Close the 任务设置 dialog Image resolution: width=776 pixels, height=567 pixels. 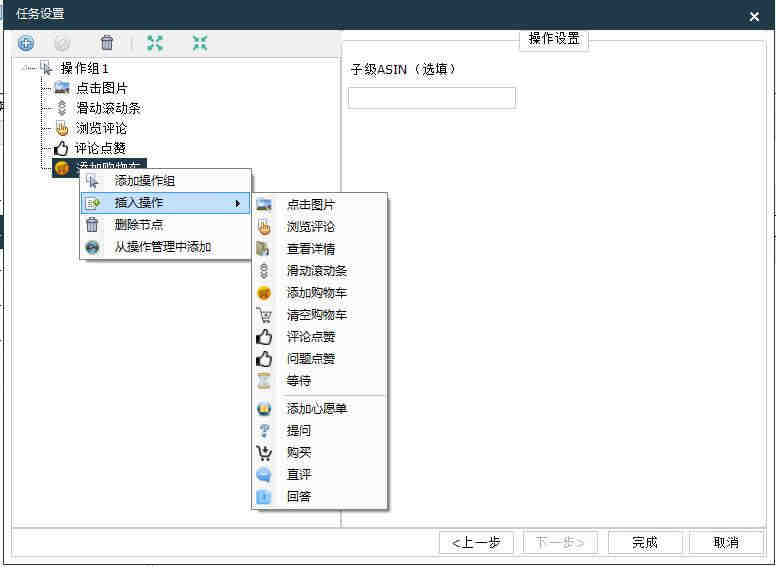click(x=754, y=17)
